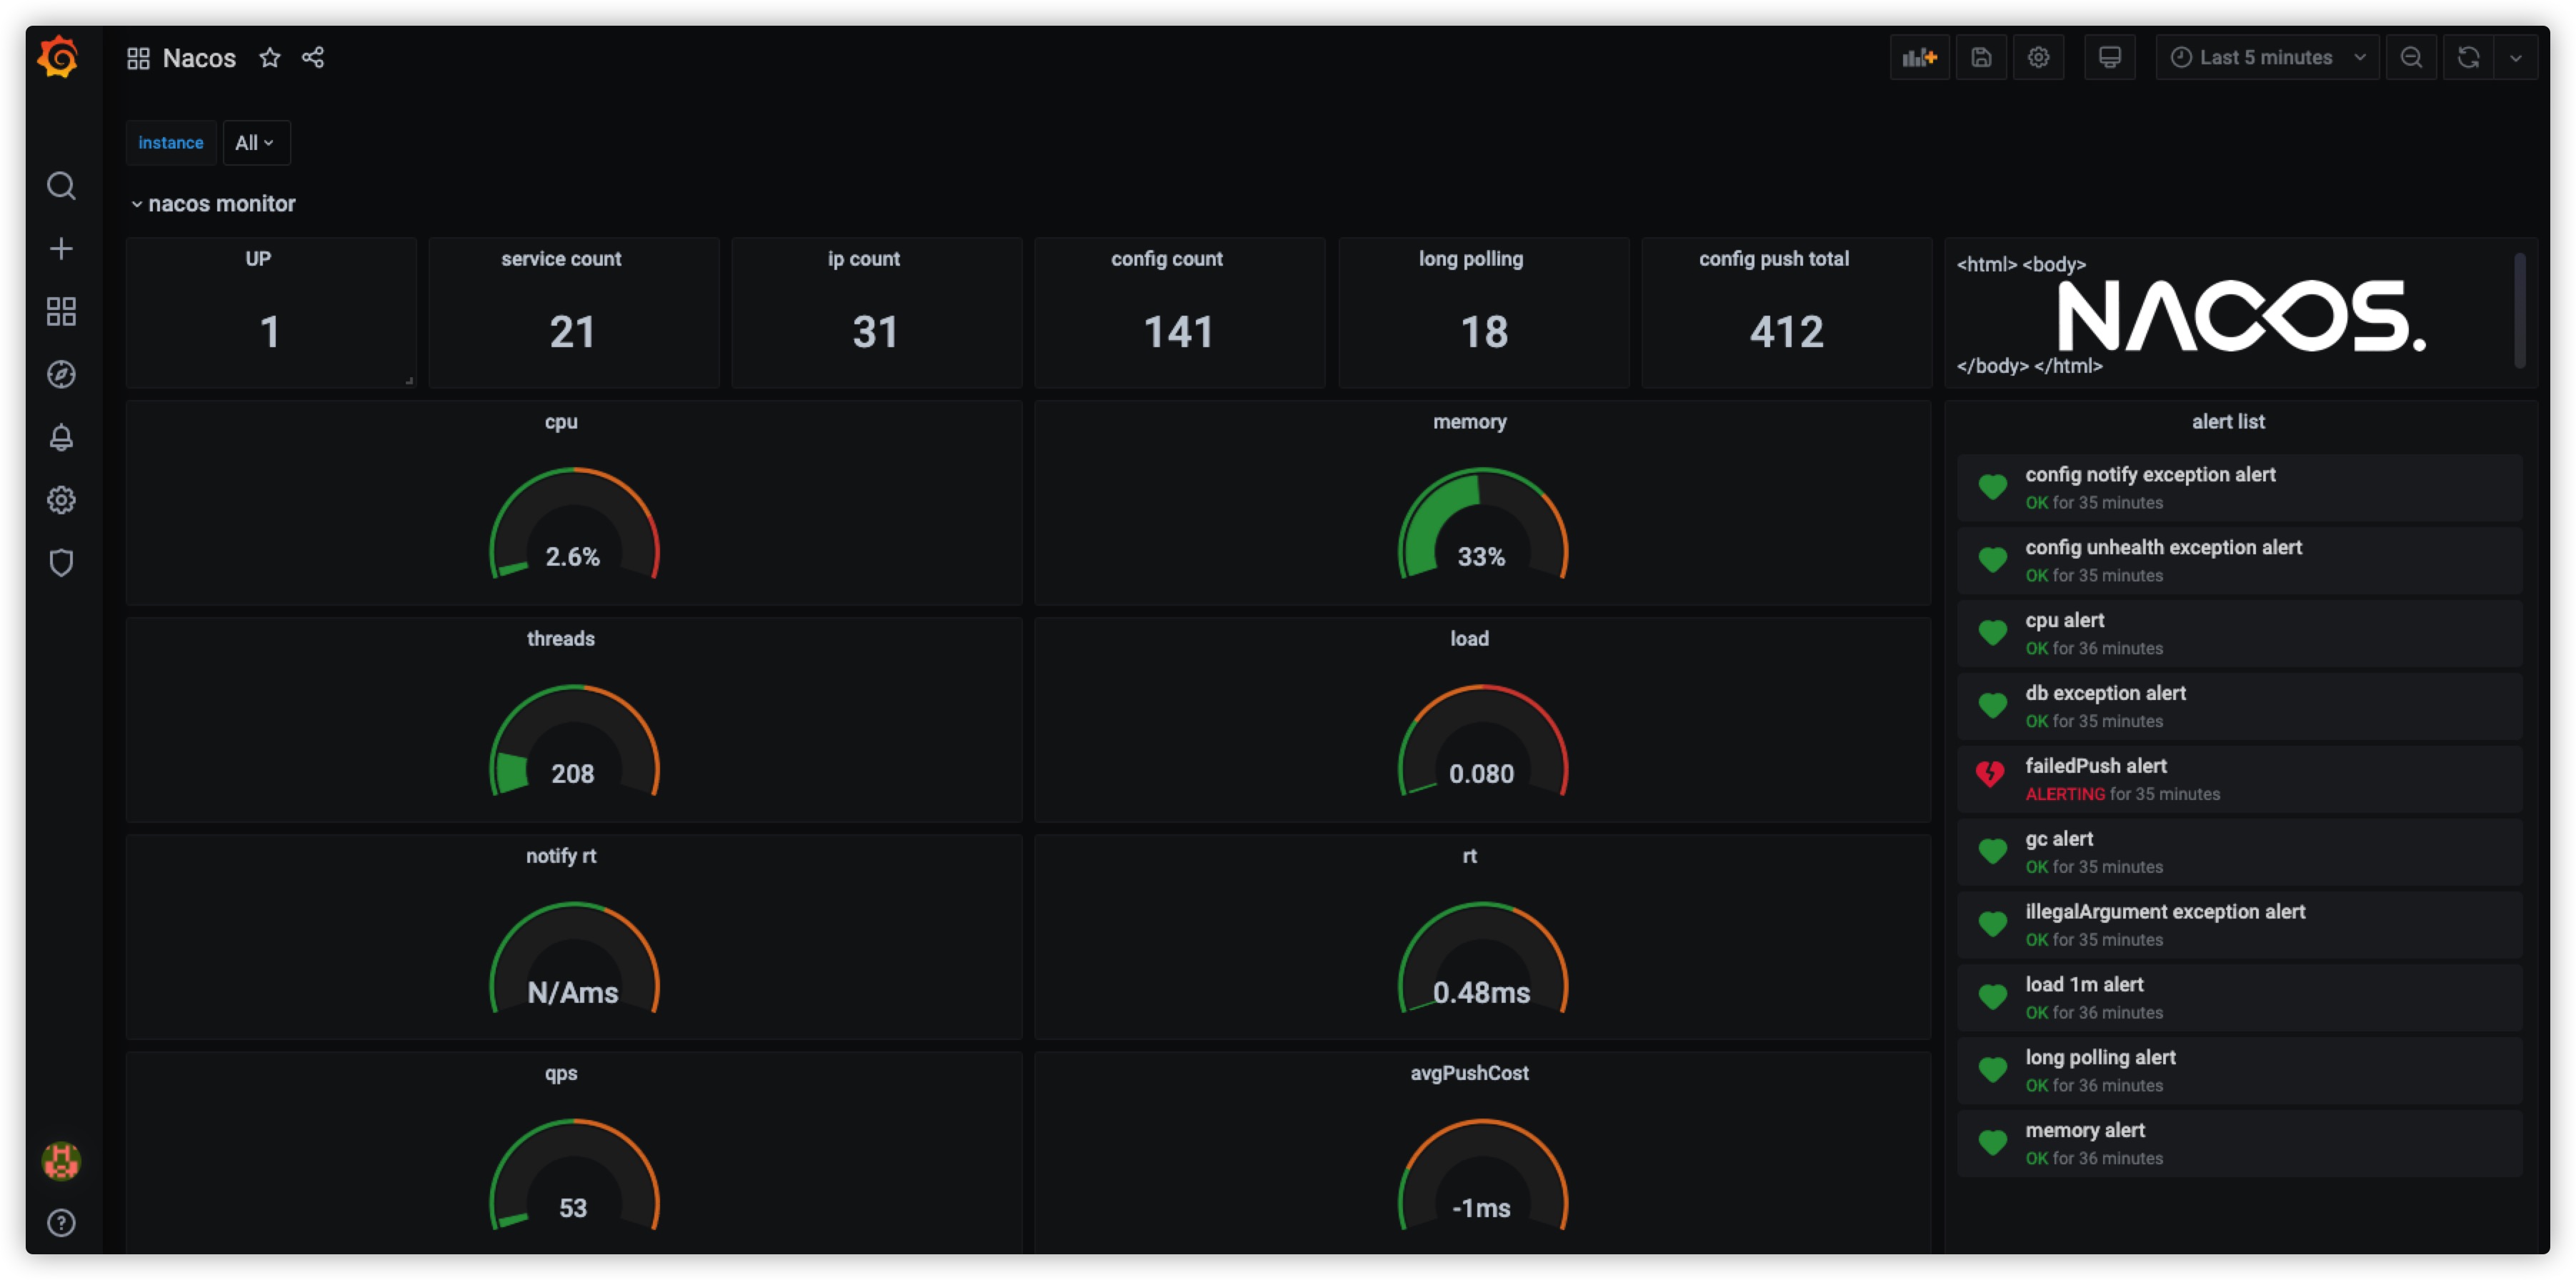Open the sidebar search icon
This screenshot has width=2576, height=1280.
pyautogui.click(x=61, y=186)
